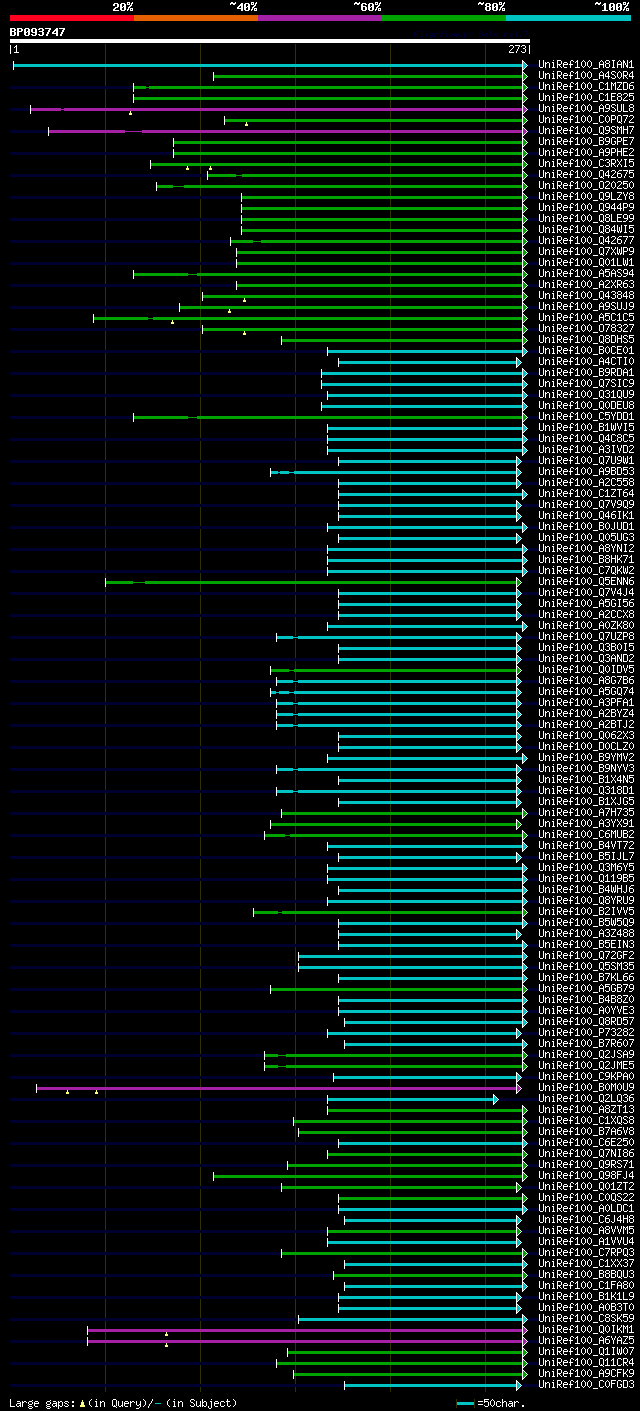
Task: Select the UniRef100_C1ZT64 label
Action: pyautogui.click(x=586, y=494)
